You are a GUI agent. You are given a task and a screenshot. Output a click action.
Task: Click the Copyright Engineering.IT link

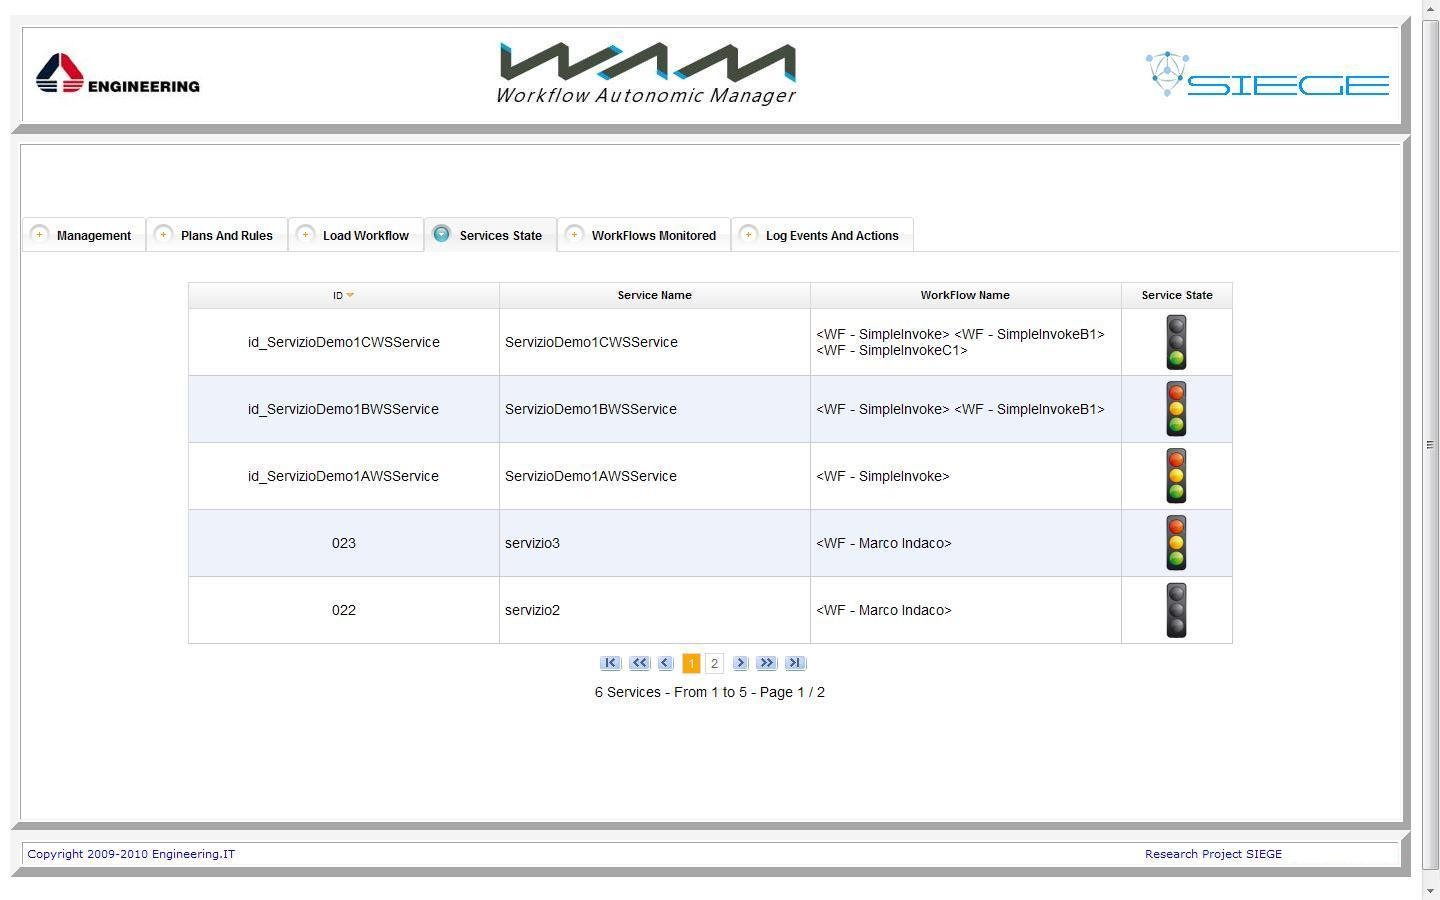click(130, 853)
